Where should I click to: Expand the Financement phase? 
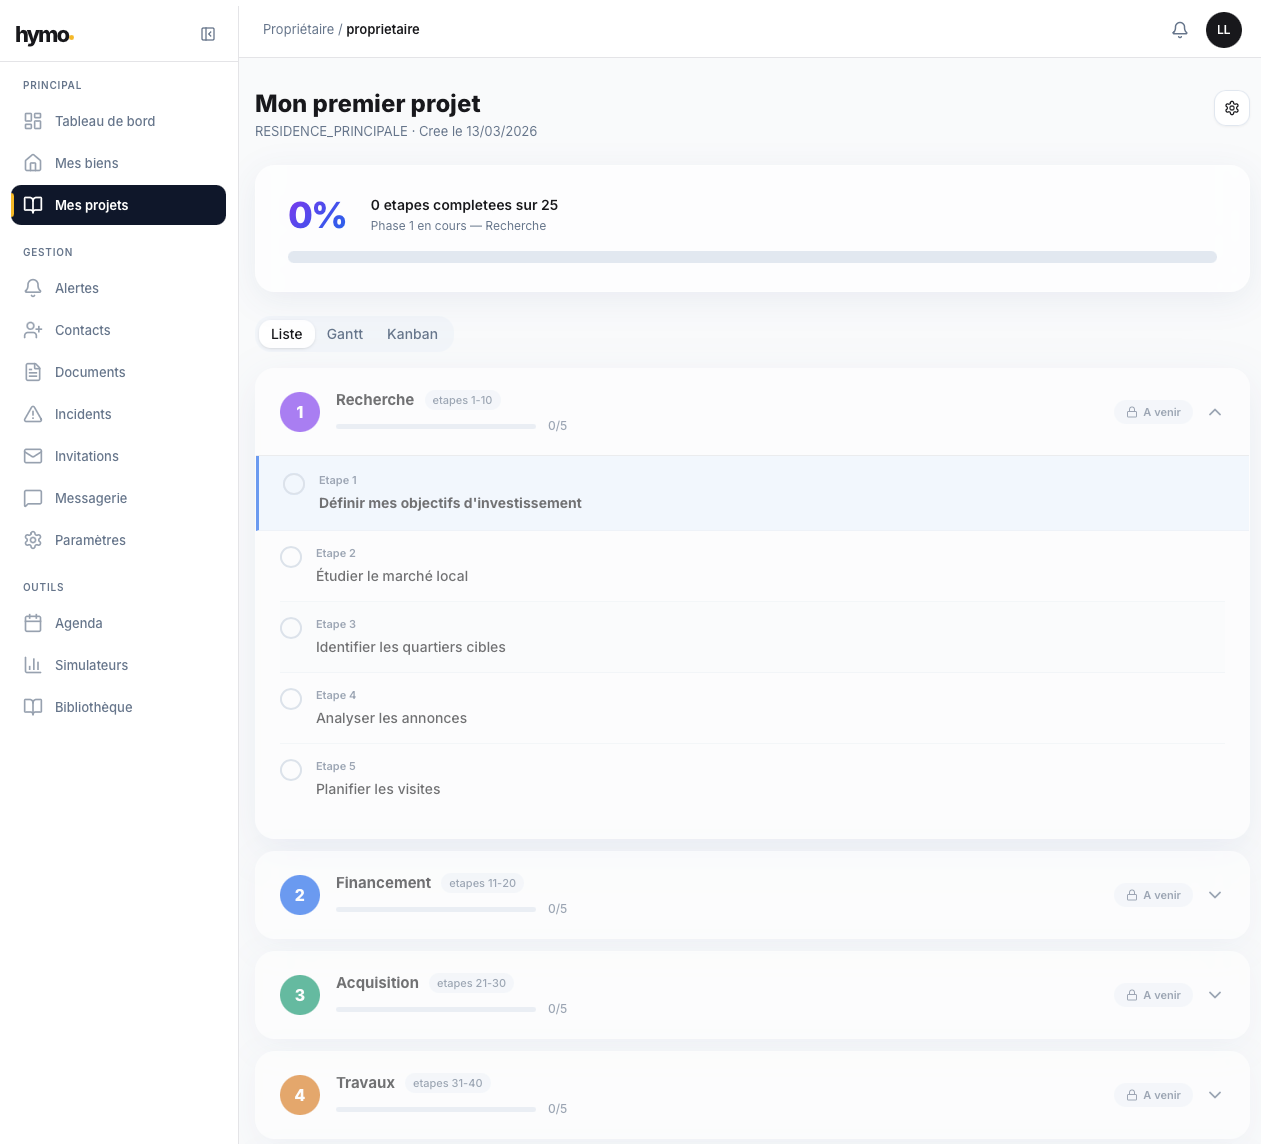tap(1215, 895)
